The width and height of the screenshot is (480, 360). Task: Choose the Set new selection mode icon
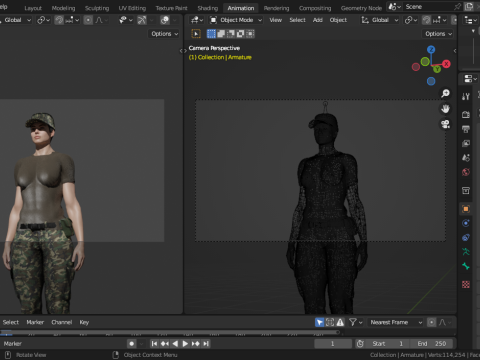(x=211, y=34)
